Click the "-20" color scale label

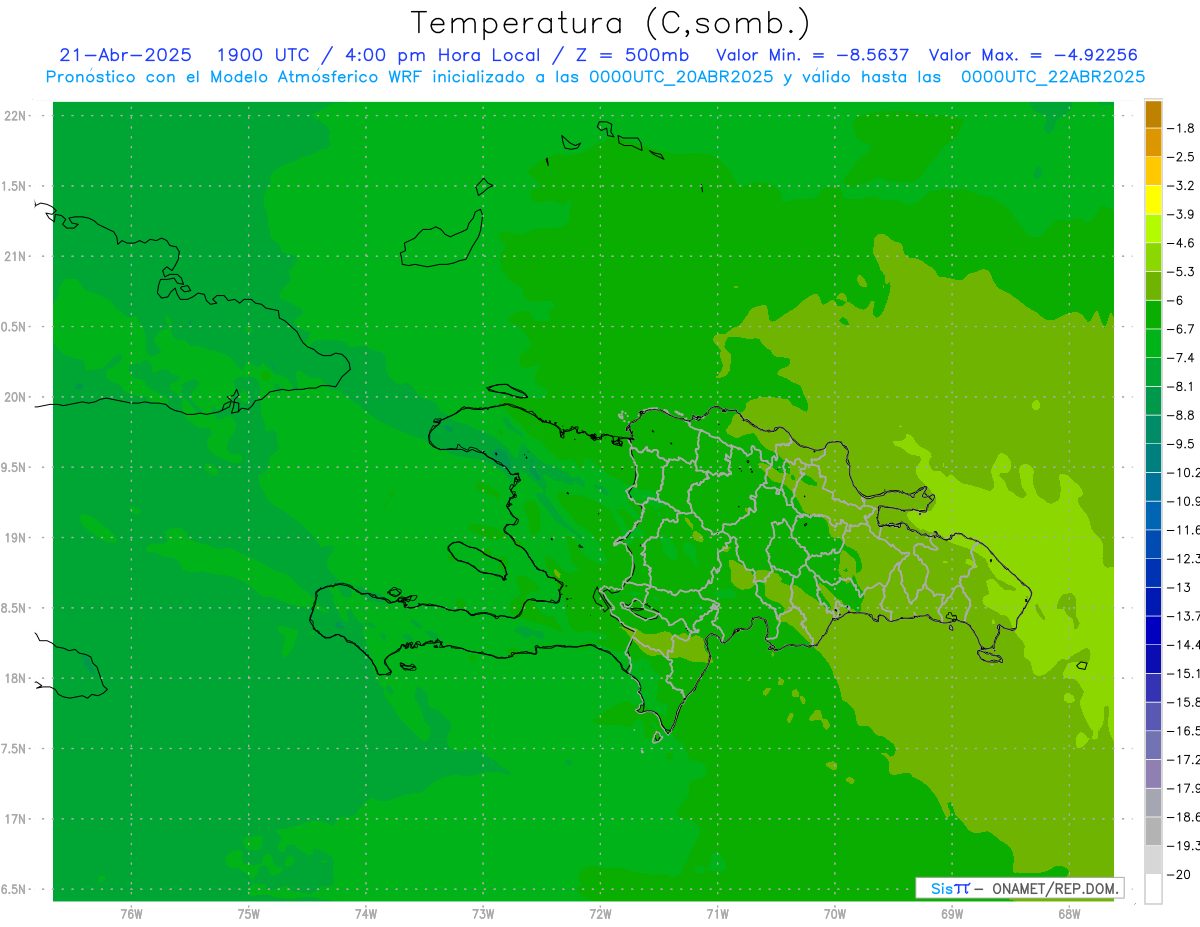1178,875
